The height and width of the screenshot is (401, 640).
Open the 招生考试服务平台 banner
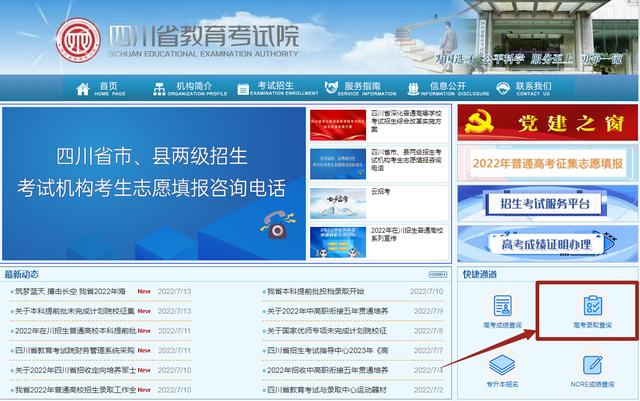pyautogui.click(x=547, y=203)
